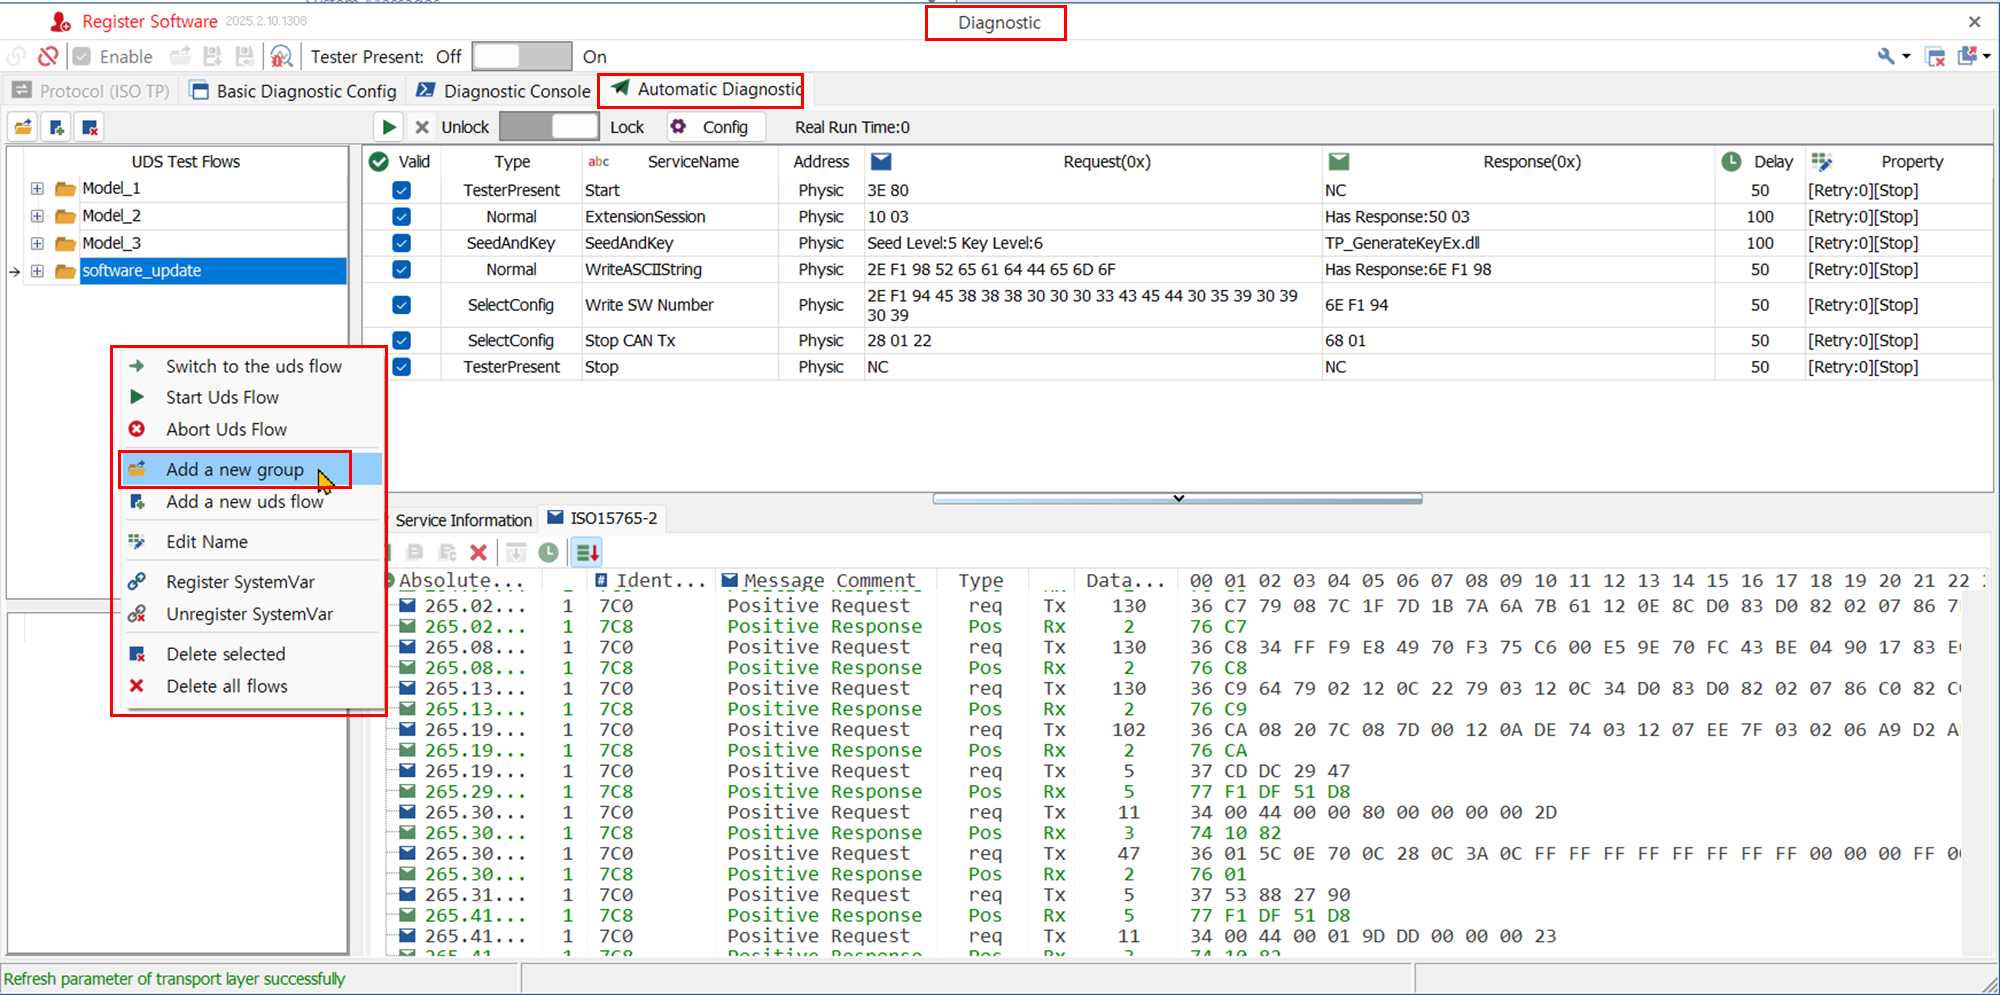2000x995 pixels.
Task: Click the Register Software user icon
Action: [60, 21]
